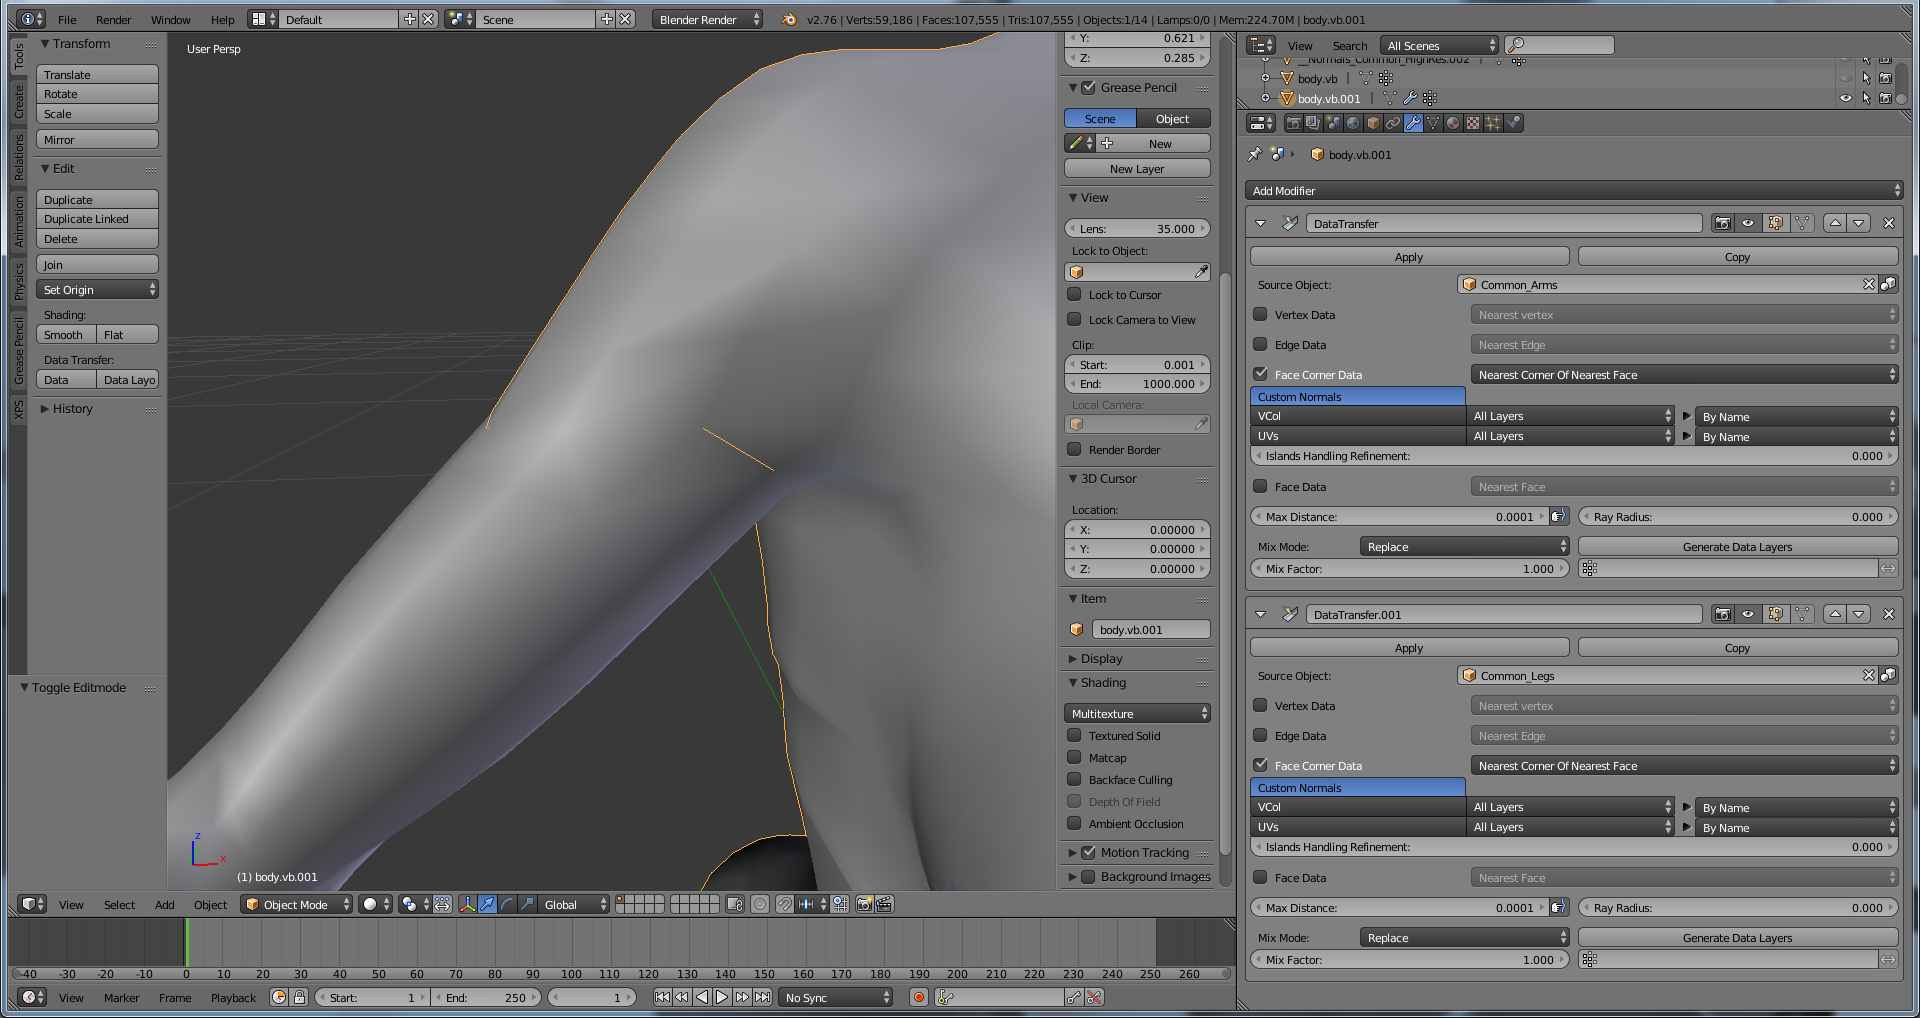Toggle the 3D manipulator widget icon
The width and height of the screenshot is (1920, 1018).
click(467, 904)
